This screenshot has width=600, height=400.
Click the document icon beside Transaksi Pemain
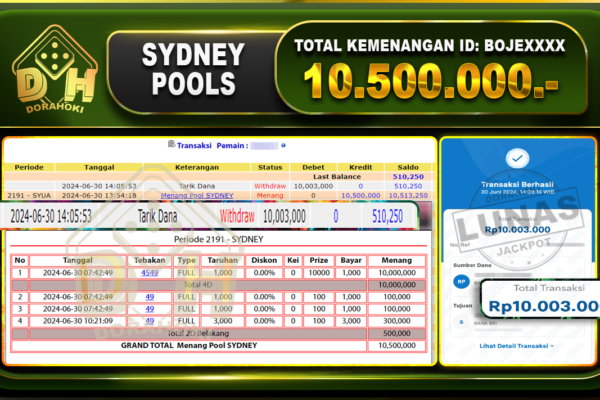pos(171,144)
